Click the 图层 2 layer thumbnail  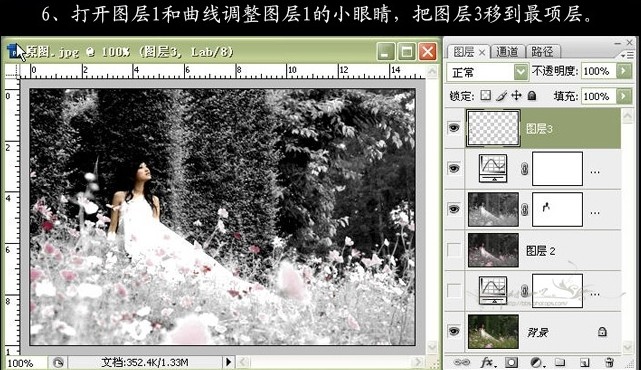(493, 250)
